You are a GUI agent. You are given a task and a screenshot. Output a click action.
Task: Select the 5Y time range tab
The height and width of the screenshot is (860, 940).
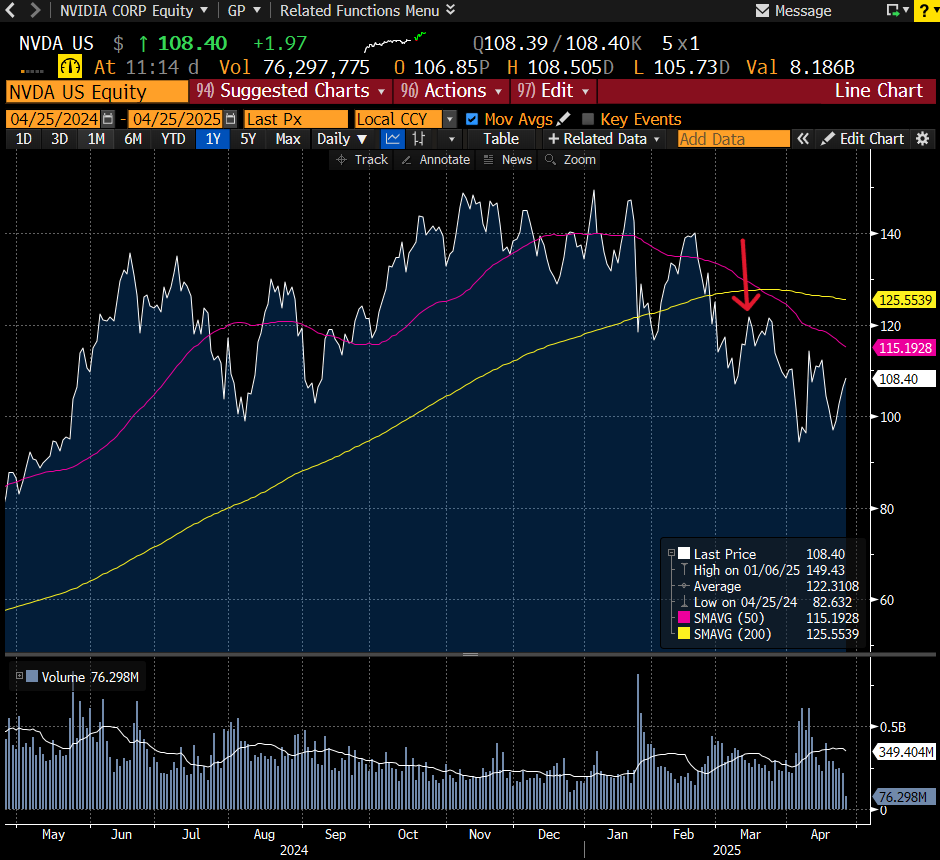coord(248,139)
